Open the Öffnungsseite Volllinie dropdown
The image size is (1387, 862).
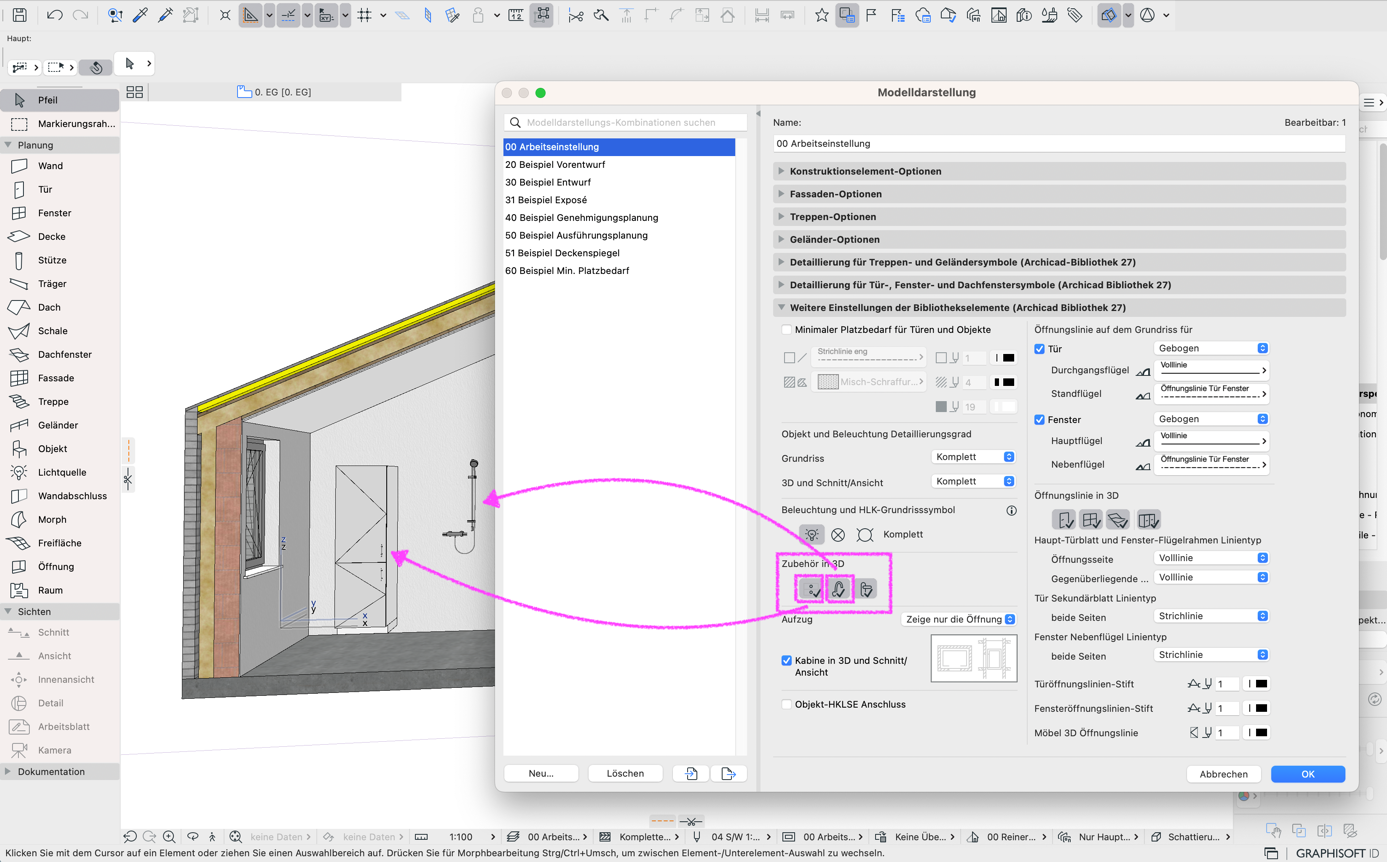point(1212,558)
